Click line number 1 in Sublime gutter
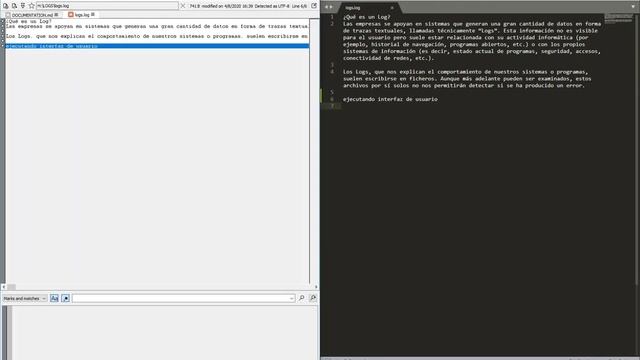Screen dimensions: 640x360 332,17
